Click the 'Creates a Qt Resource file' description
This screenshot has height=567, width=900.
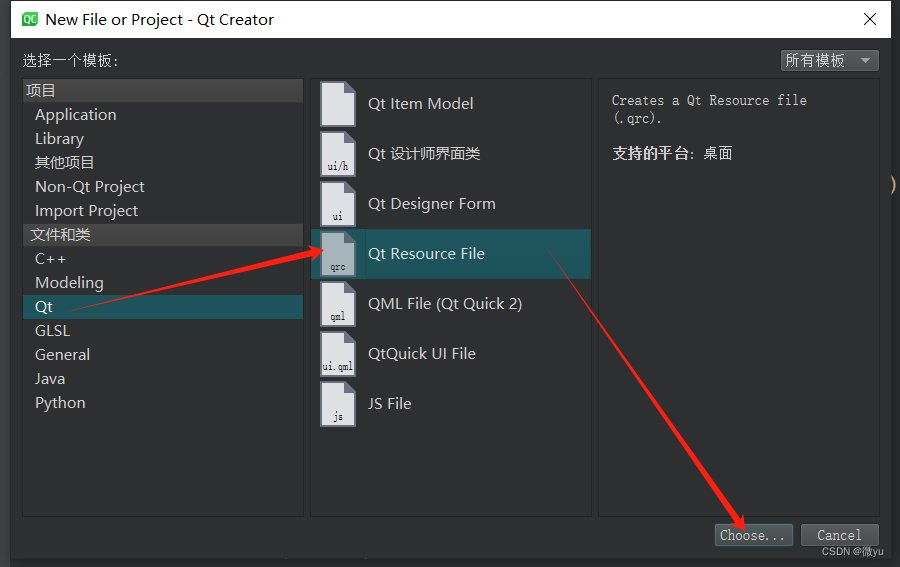tap(709, 109)
